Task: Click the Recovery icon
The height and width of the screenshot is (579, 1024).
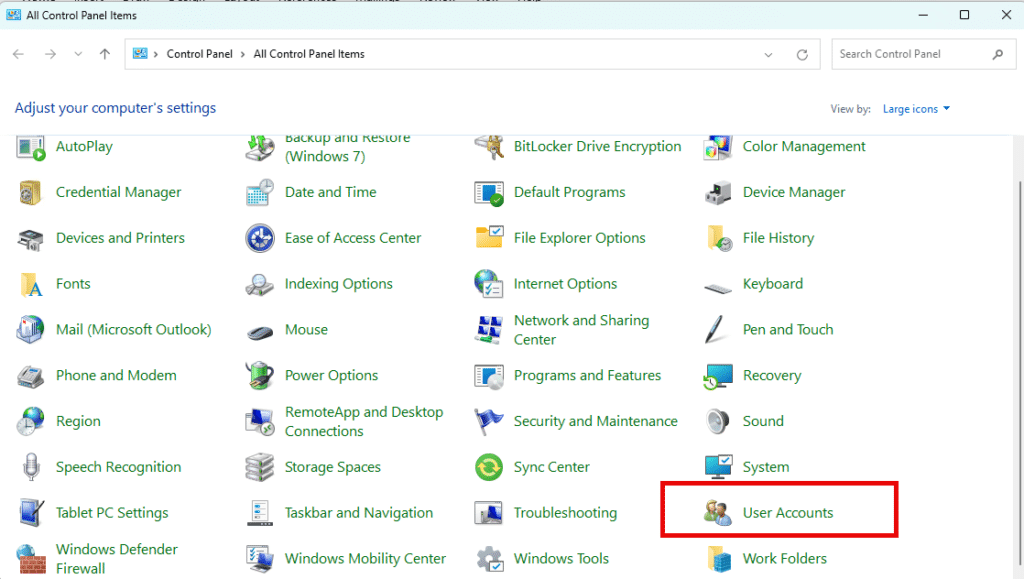Action: pos(718,377)
